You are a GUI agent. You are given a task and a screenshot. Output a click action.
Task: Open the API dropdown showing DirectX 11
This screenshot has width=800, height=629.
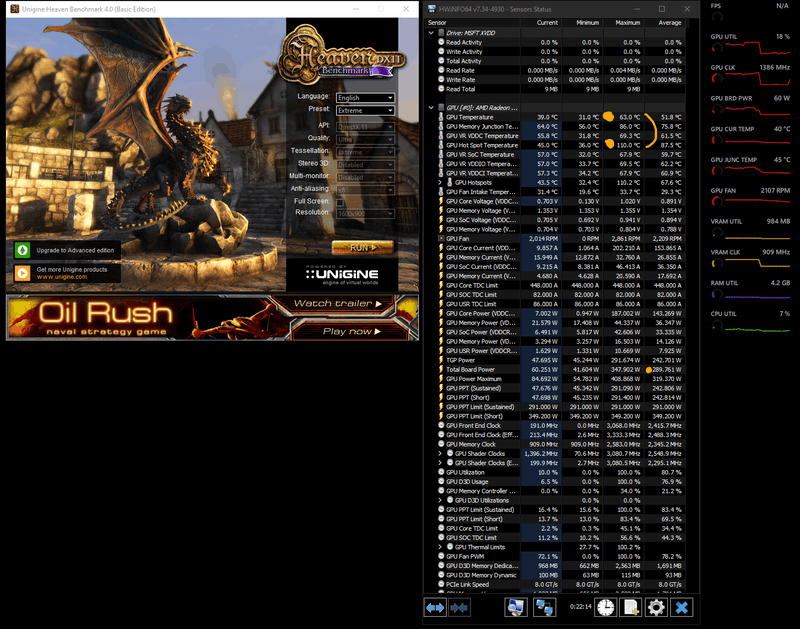(365, 127)
